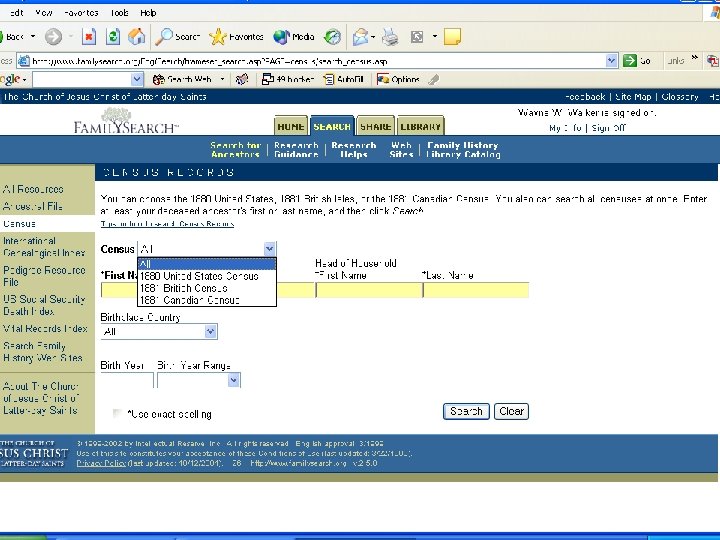The height and width of the screenshot is (540, 720).
Task: Click the browser address bar
Action: [317, 61]
